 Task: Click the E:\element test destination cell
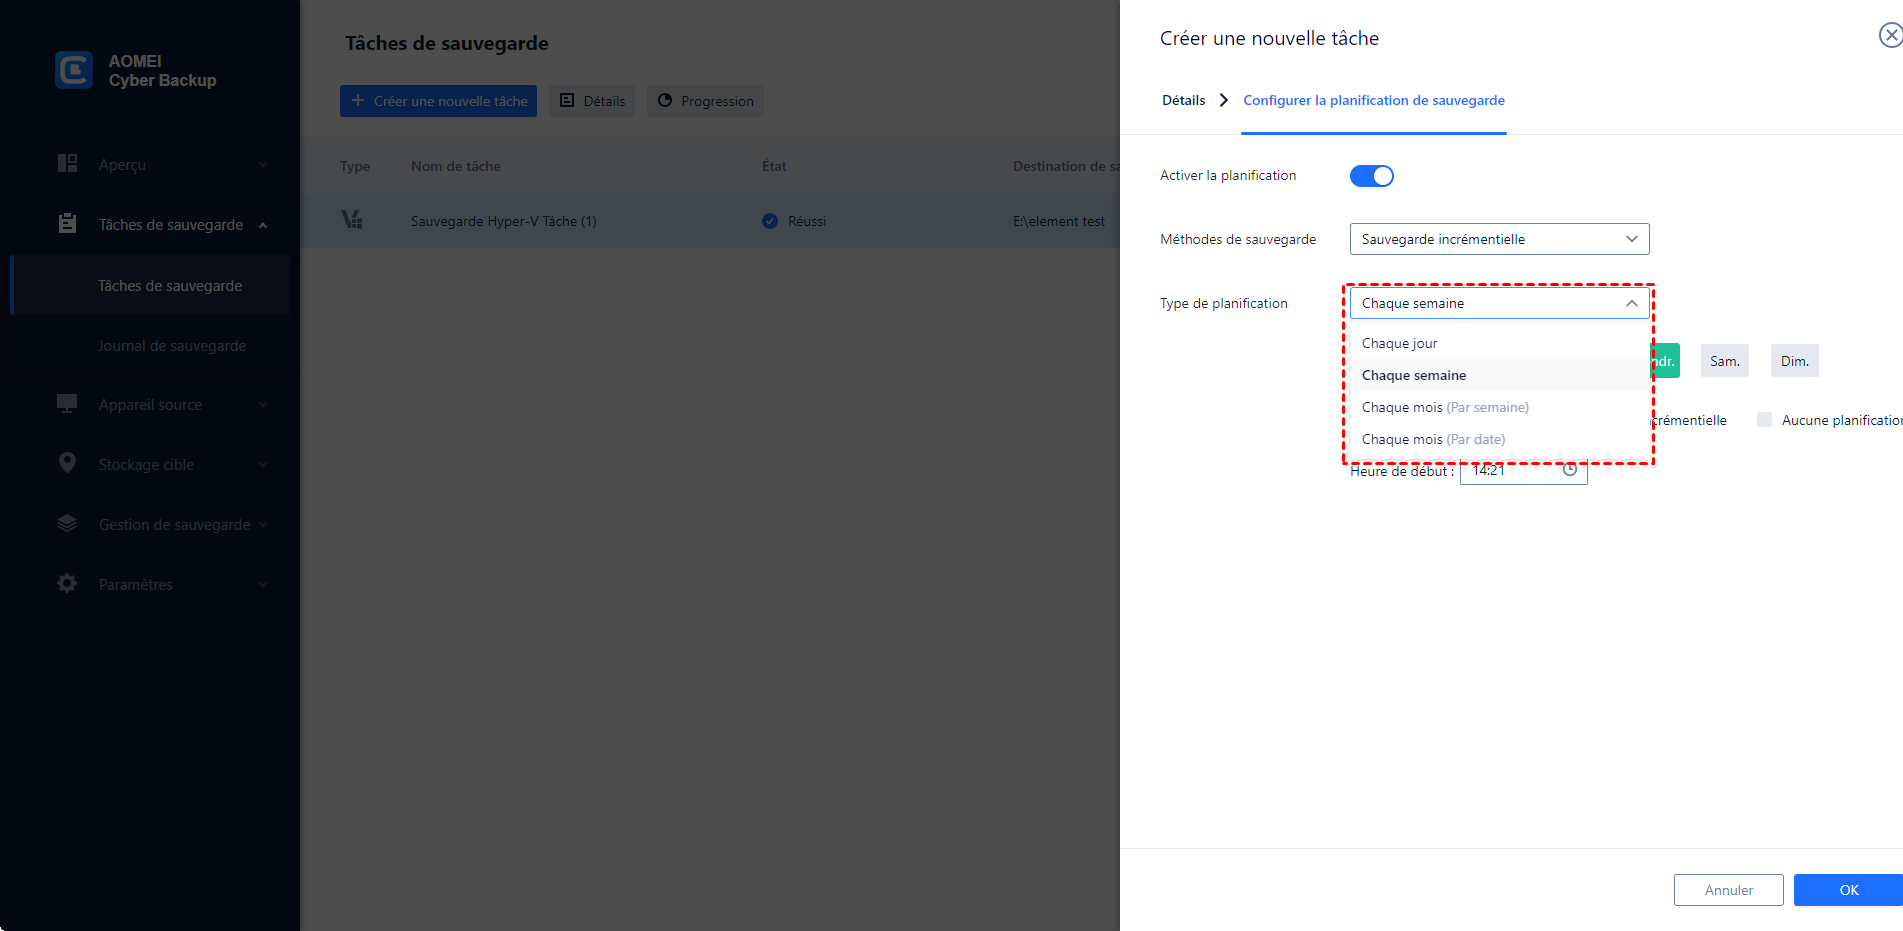pyautogui.click(x=1058, y=221)
